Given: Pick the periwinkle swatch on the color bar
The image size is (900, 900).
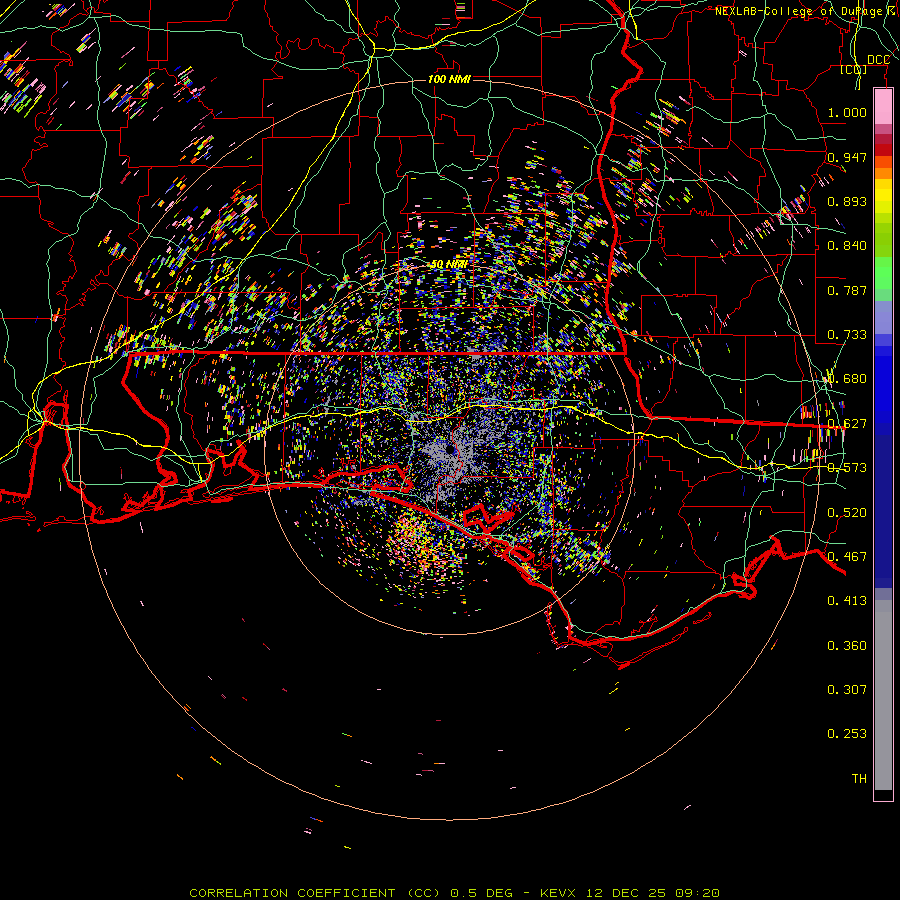Looking at the screenshot, I should [883, 318].
